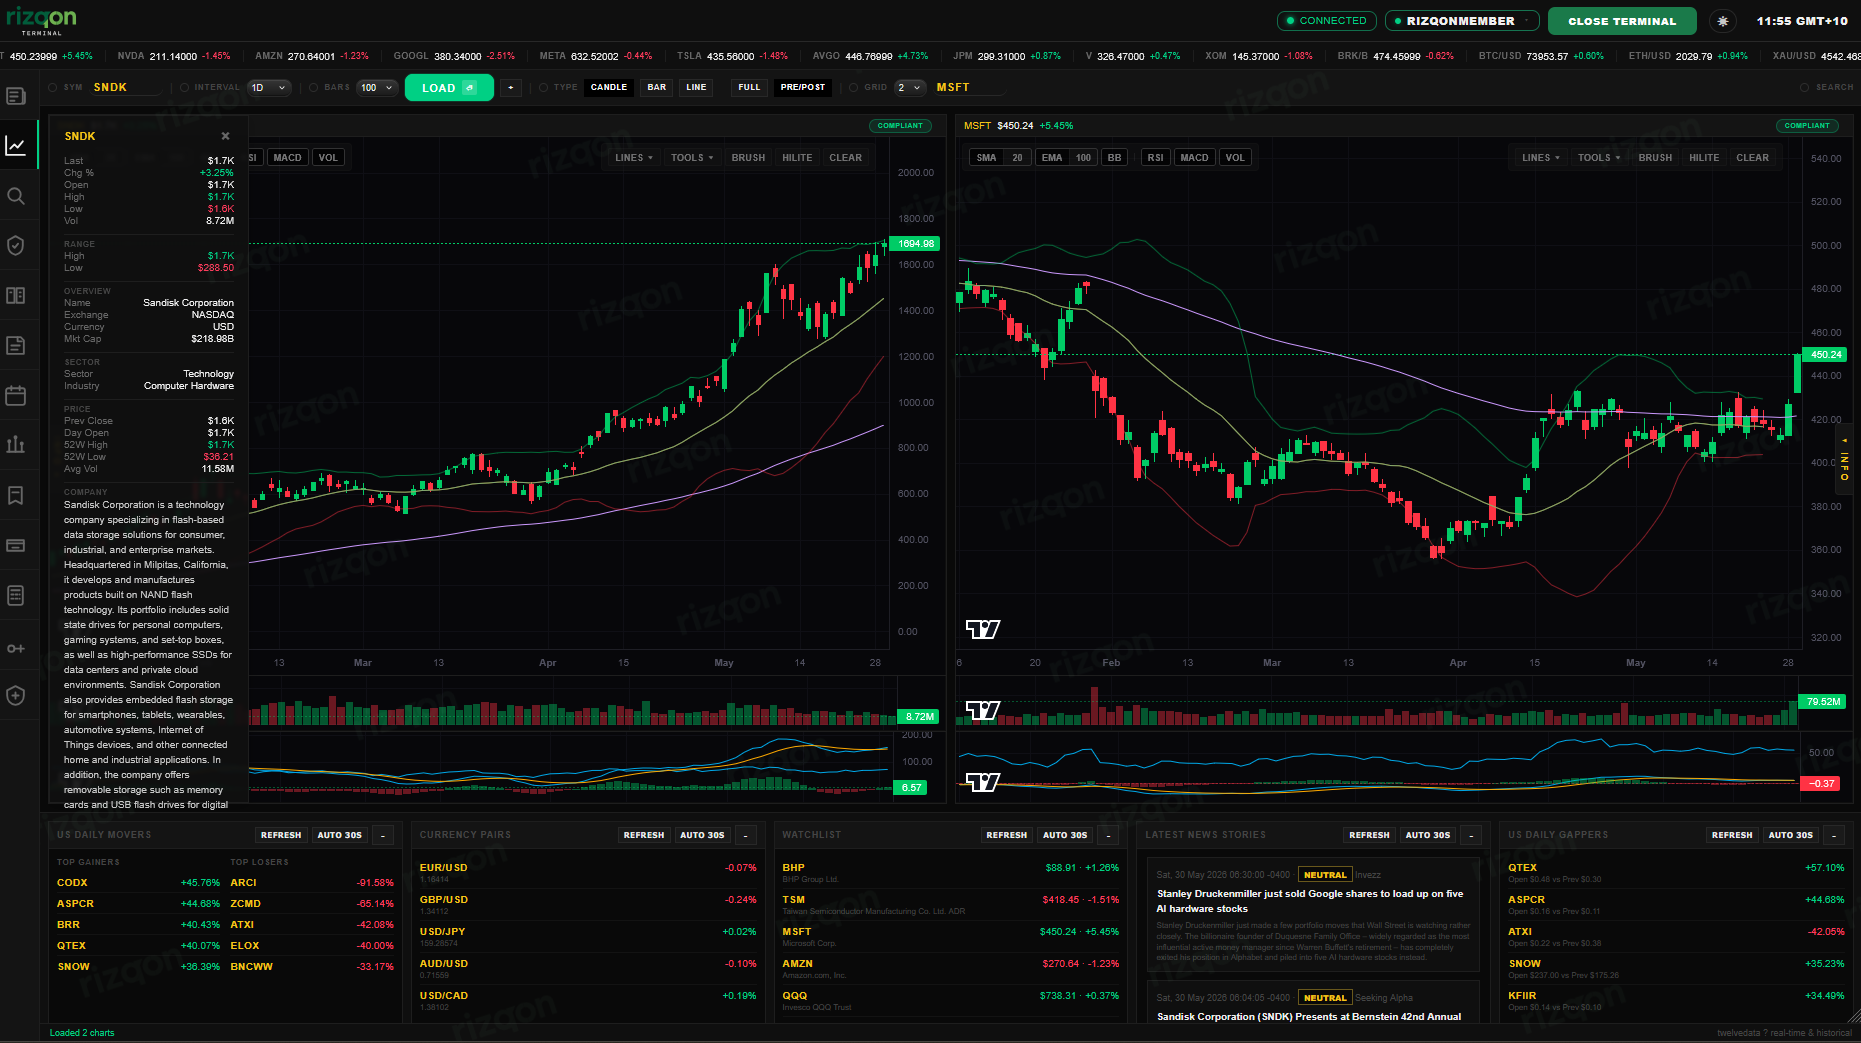Toggle BB indicator on MSFT chart
The image size is (1861, 1043).
coord(1114,158)
